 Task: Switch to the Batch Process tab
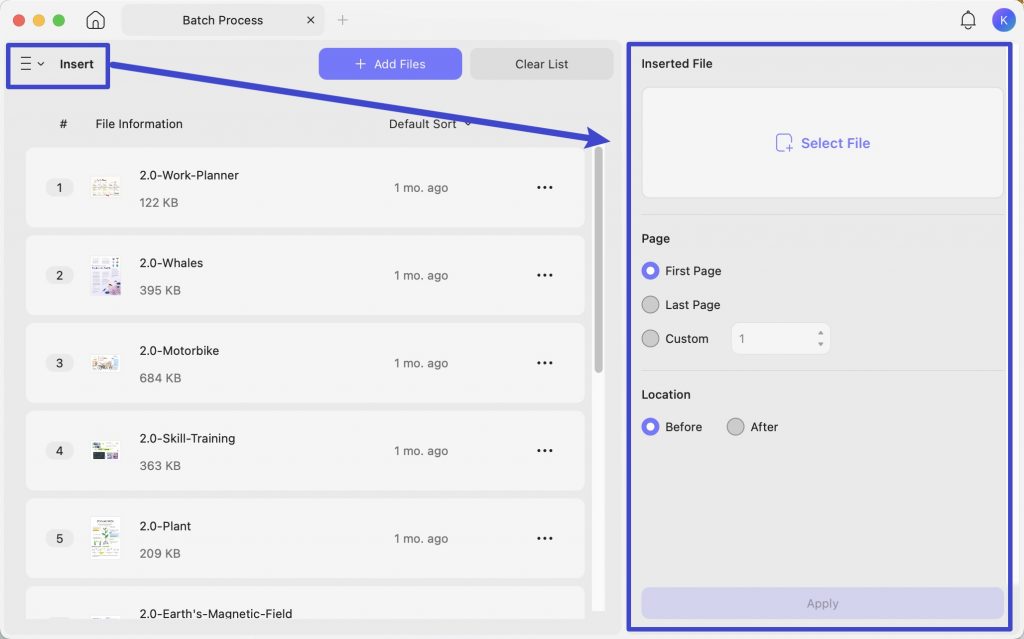click(x=222, y=20)
